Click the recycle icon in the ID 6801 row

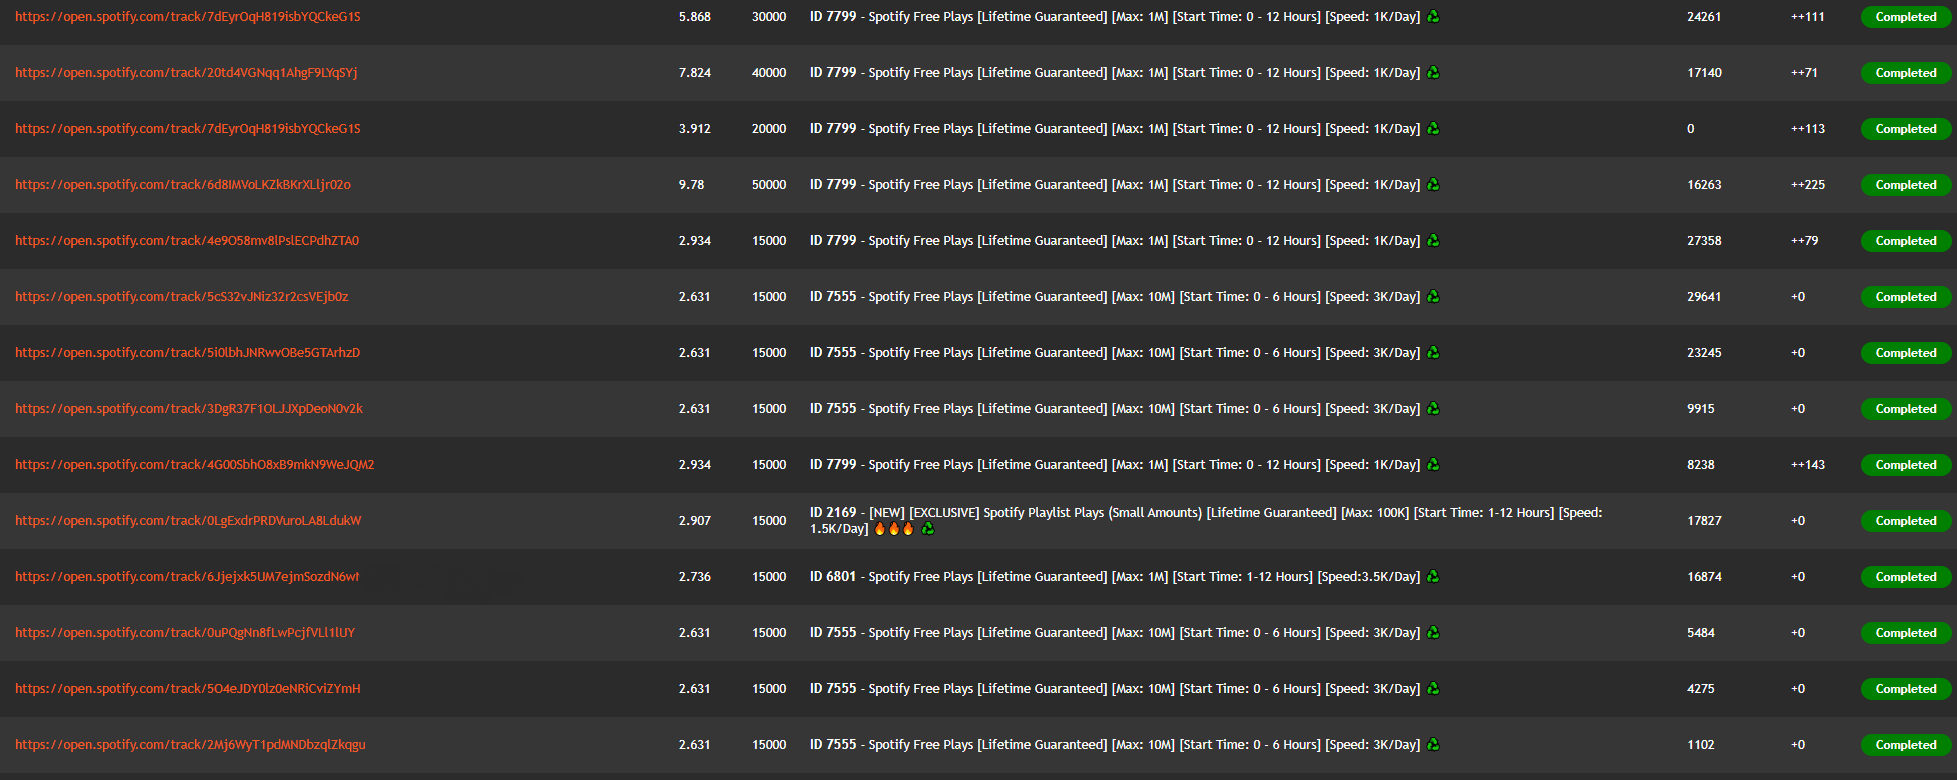pyautogui.click(x=1433, y=577)
